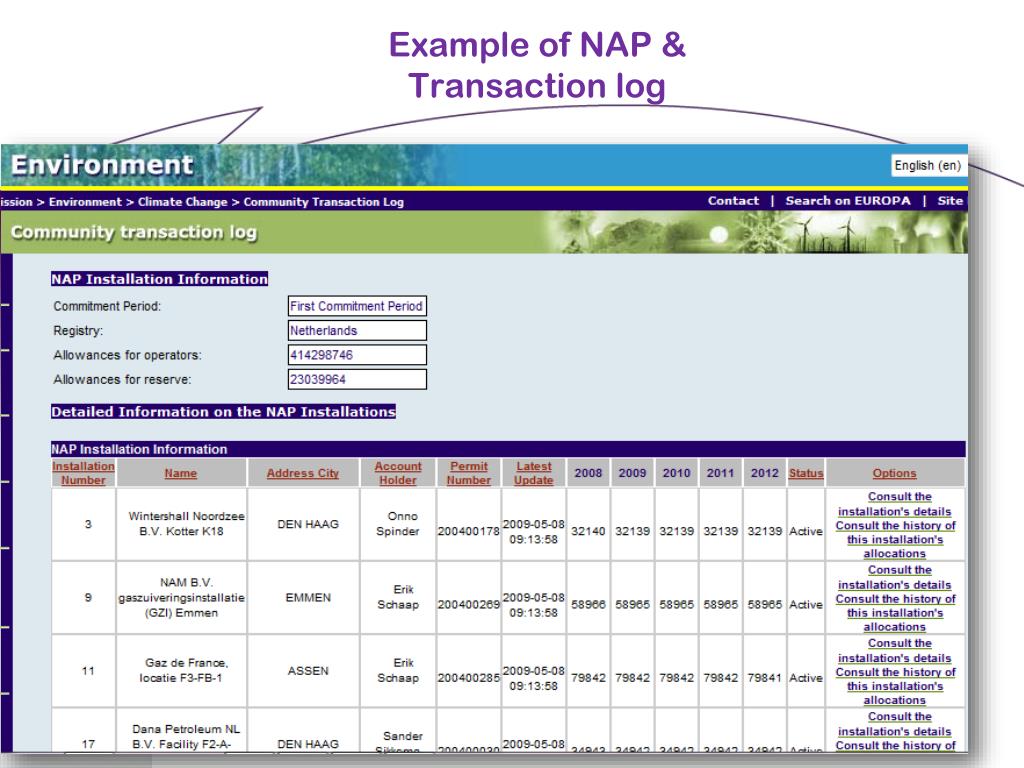Select permit number 200400285
1024x768 pixels.
468,678
